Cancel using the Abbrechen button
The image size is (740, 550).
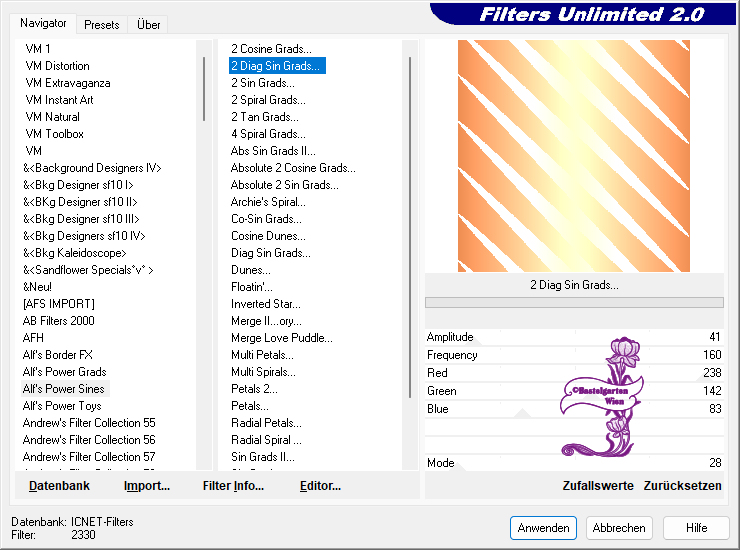pos(619,528)
